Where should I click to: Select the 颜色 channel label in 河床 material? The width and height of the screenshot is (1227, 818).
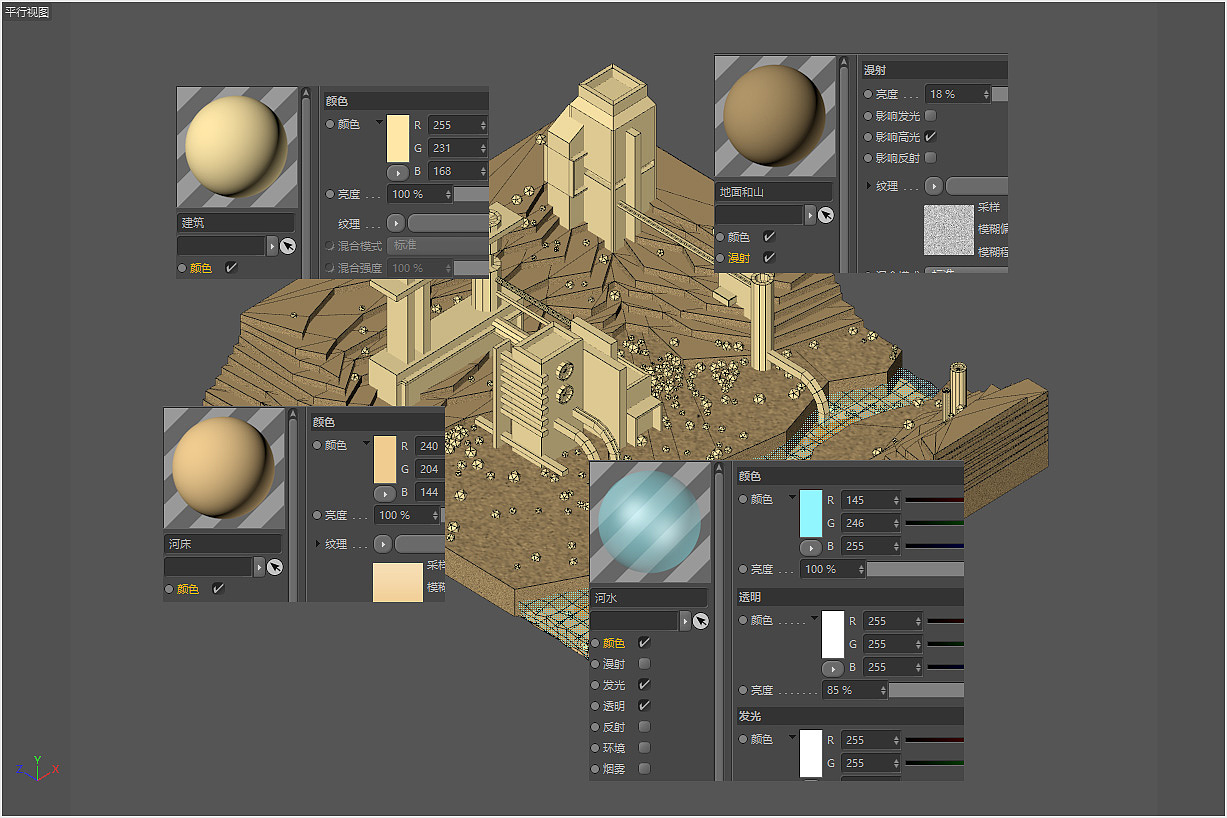coord(188,589)
